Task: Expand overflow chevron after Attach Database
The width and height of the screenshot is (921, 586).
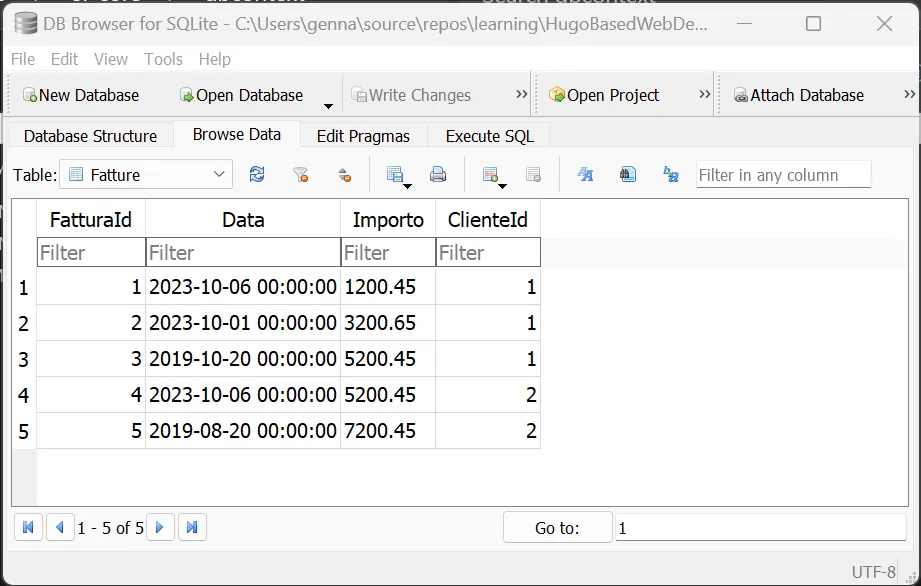Action: pos(909,95)
